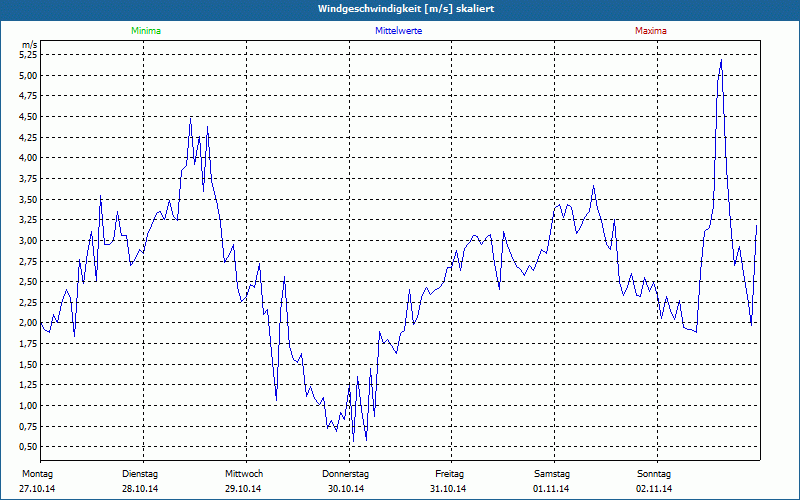This screenshot has width=800, height=500.
Task: Click the date 28.10.14
Action: click(140, 489)
